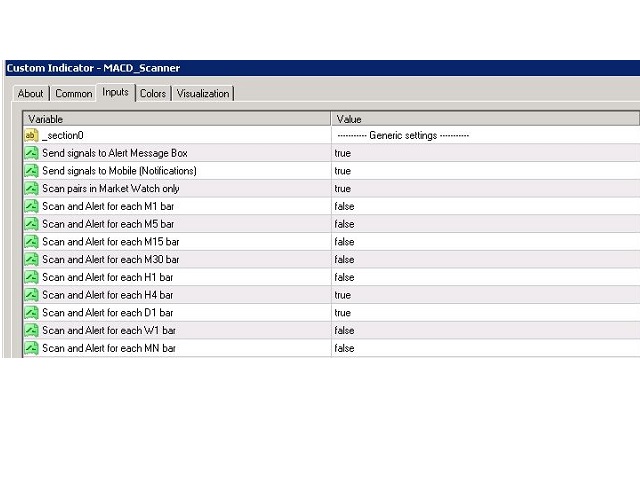The height and width of the screenshot is (480, 640).
Task: Click the icon beside Scan and Alert for each H4 bar
Action: [x=31, y=295]
